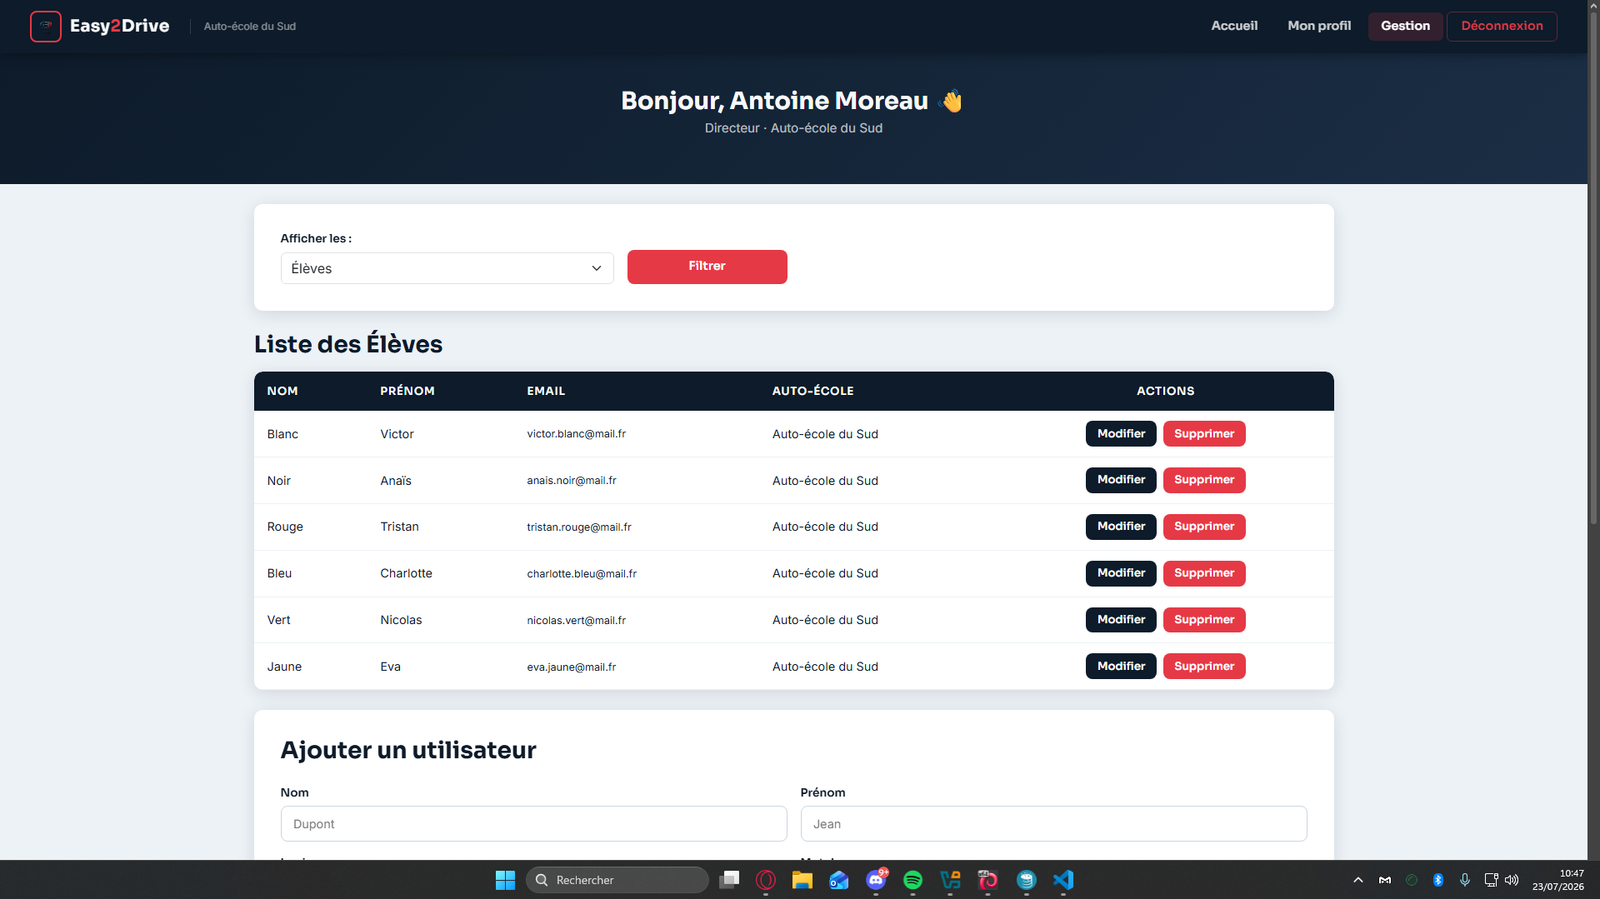Open the Bluetooth tray icon
The height and width of the screenshot is (899, 1600).
(x=1438, y=880)
